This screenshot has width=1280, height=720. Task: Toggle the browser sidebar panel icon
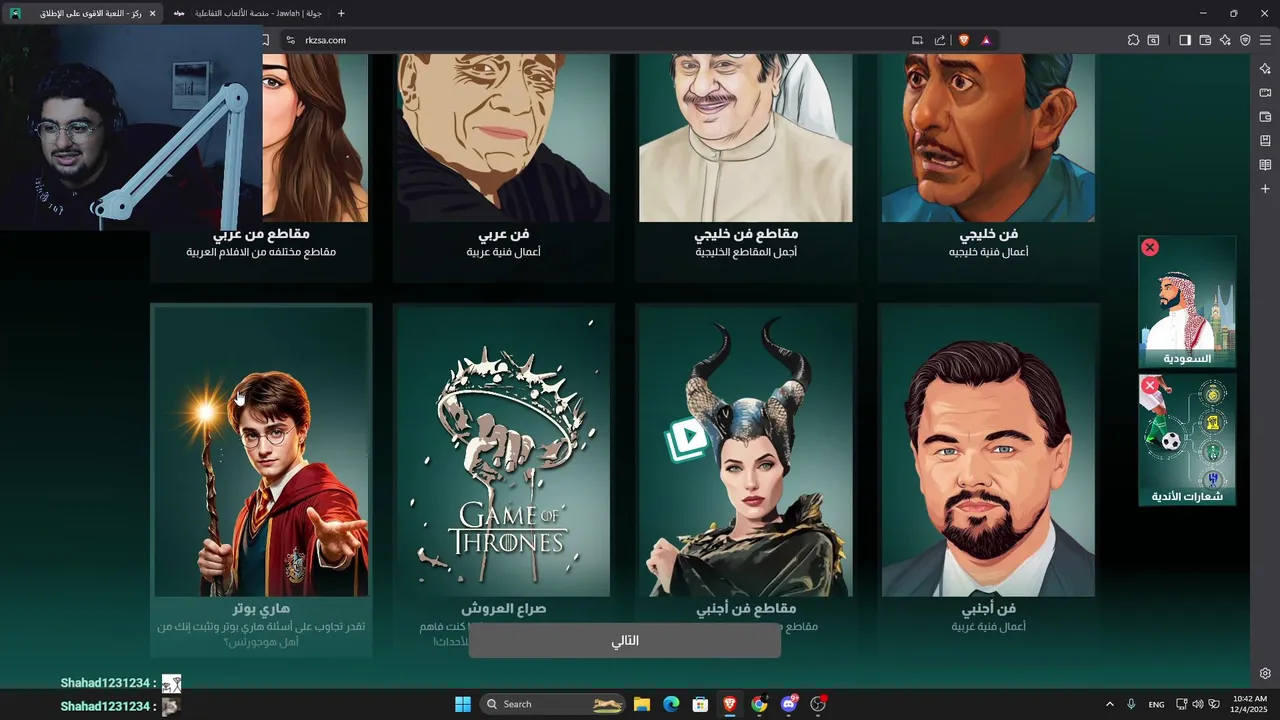click(1185, 40)
